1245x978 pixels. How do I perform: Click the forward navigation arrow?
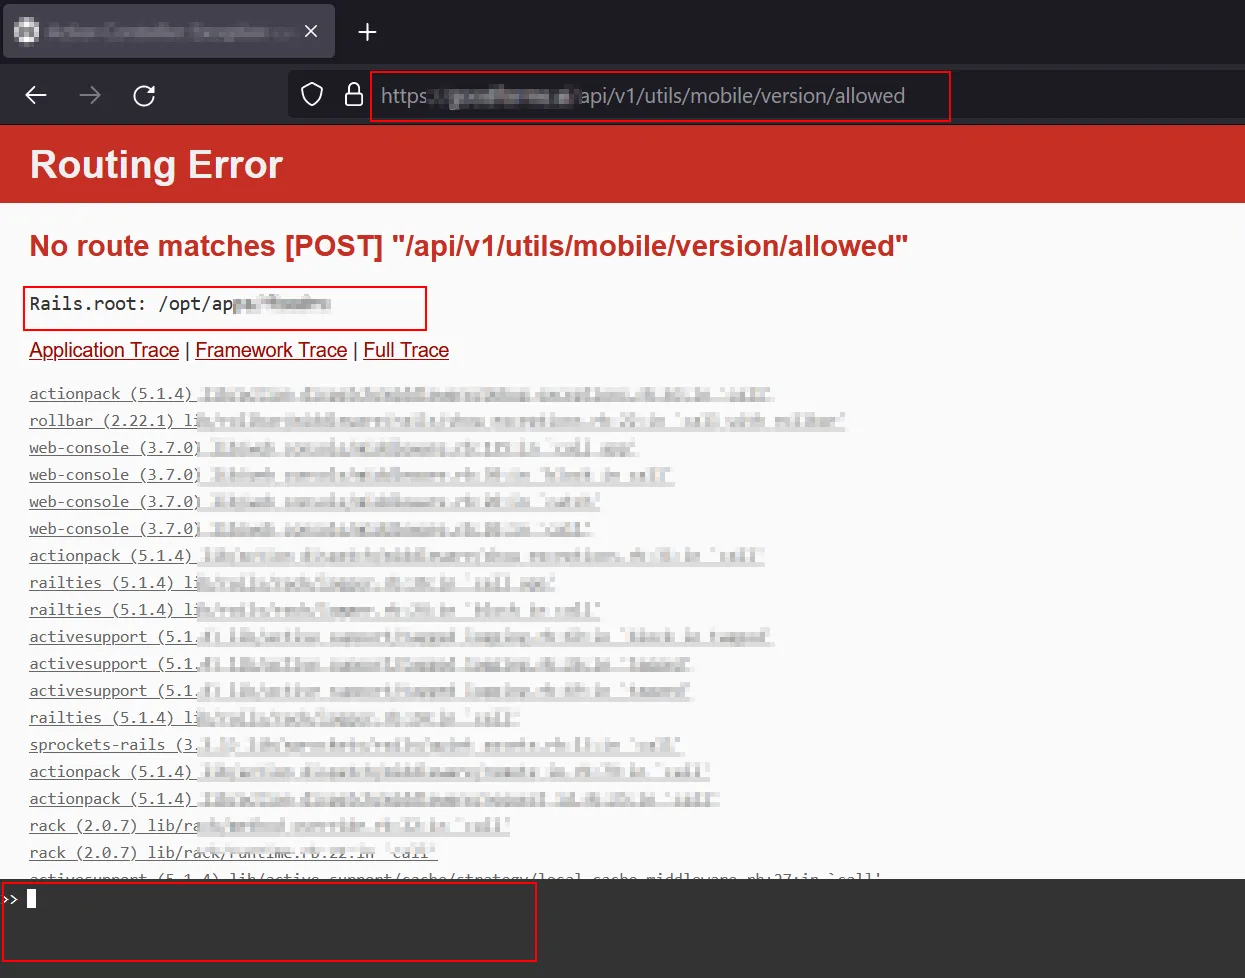tap(90, 95)
